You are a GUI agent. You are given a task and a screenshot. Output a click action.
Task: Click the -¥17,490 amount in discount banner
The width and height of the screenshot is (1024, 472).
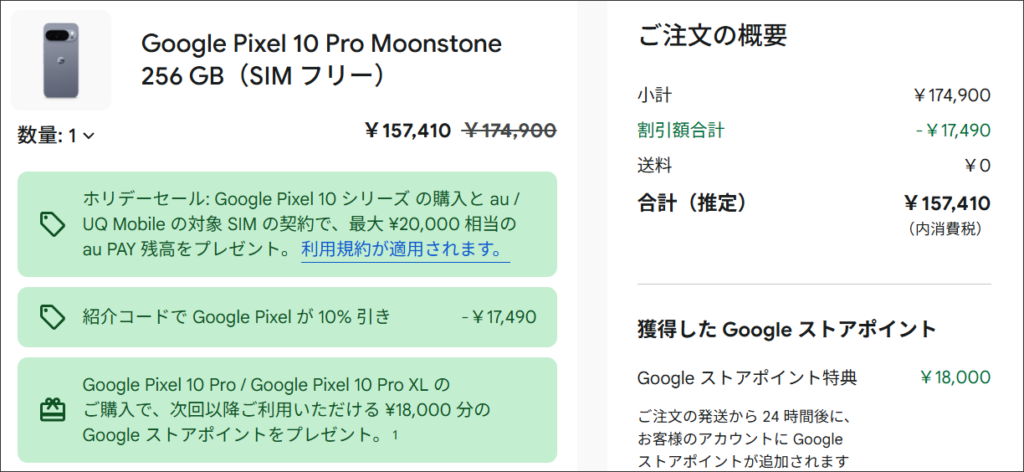[x=498, y=317]
